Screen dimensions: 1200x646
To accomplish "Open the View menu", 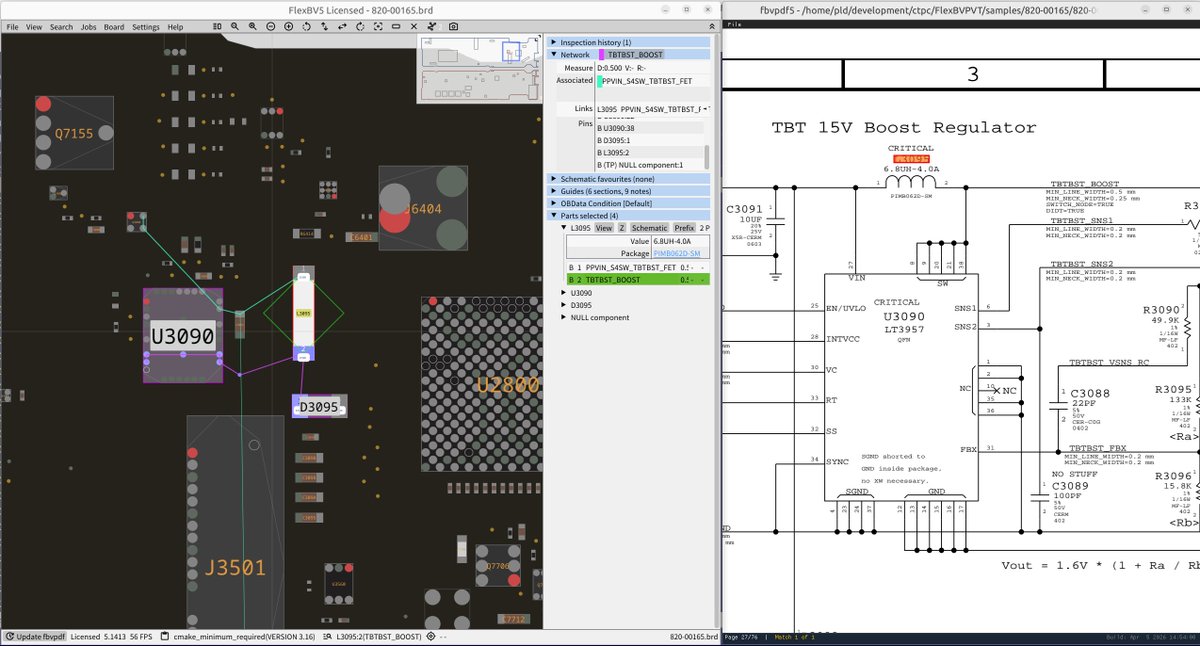I will [34, 27].
